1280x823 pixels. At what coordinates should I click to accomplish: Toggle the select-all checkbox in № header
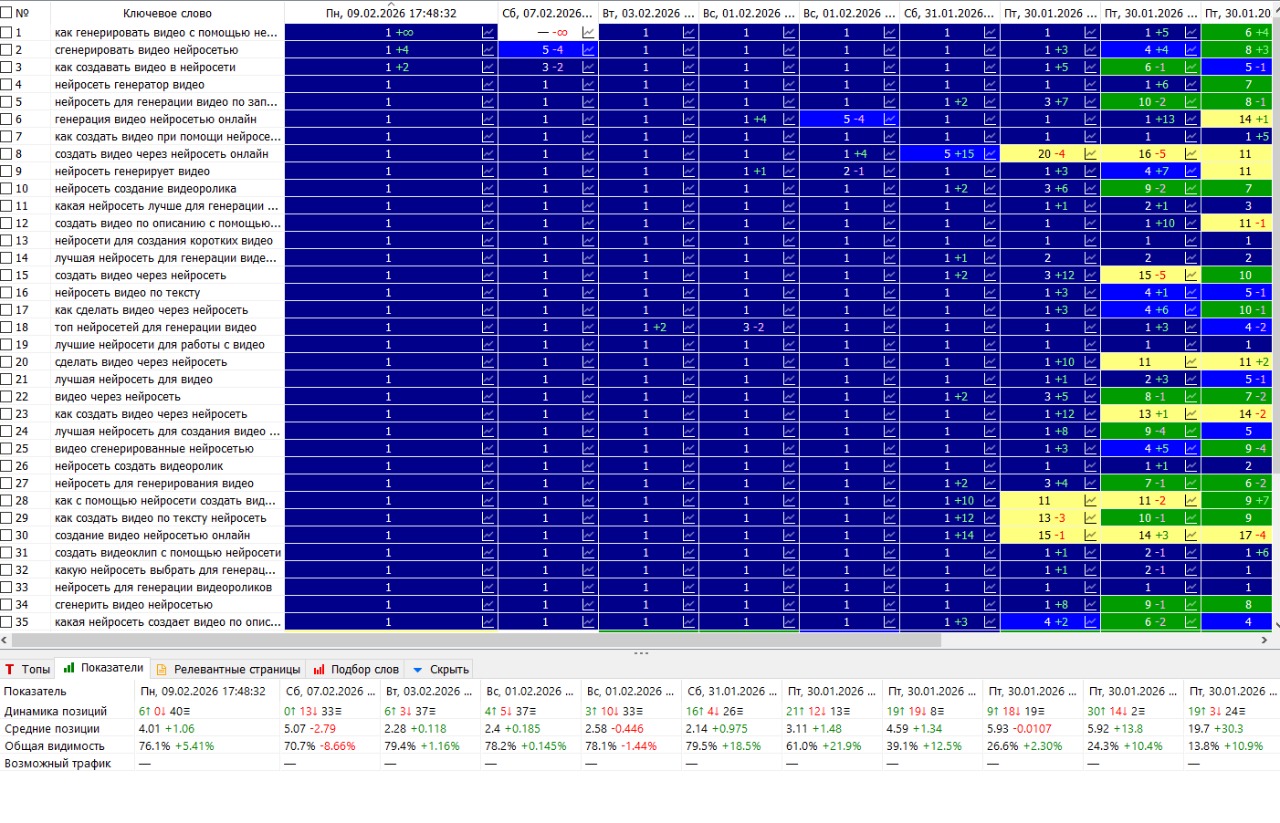pos(7,13)
